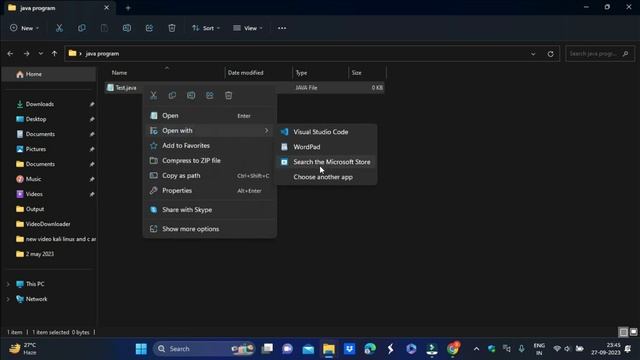Image resolution: width=640 pixels, height=360 pixels.
Task: Expand the Network tree node
Action: click(8, 299)
